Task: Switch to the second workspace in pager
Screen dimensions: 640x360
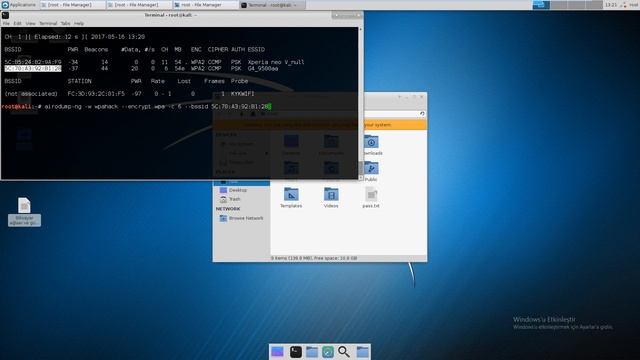Action: pos(558,5)
